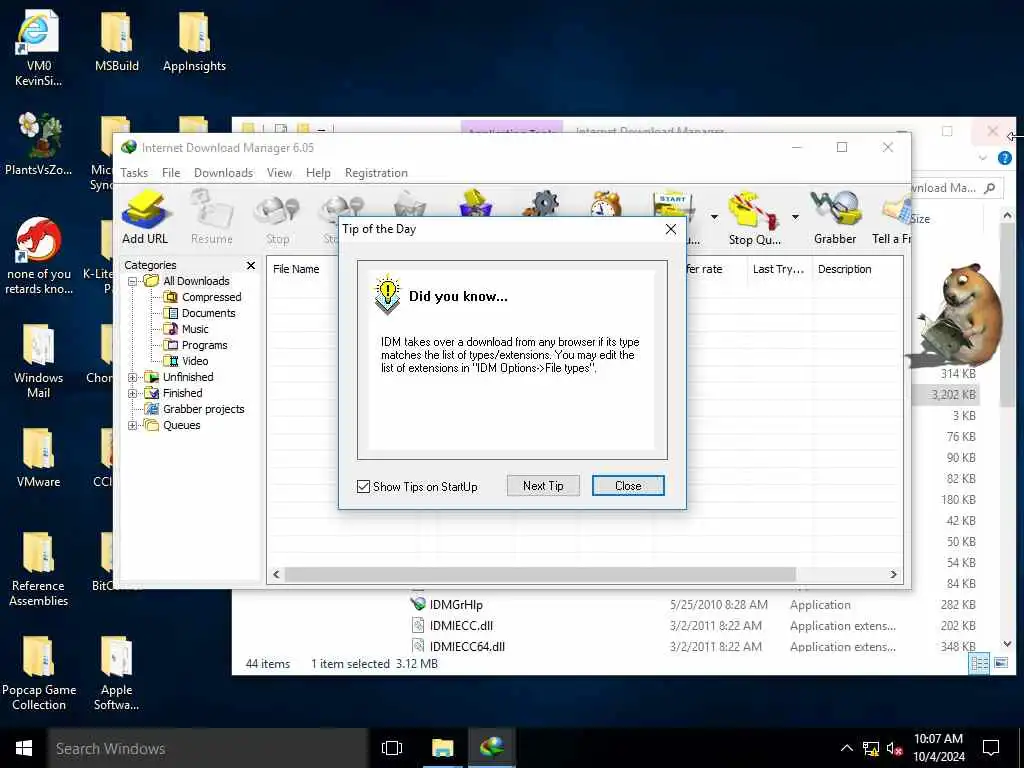The width and height of the screenshot is (1024, 768).
Task: Open the View menu in IDM
Action: pyautogui.click(x=279, y=172)
